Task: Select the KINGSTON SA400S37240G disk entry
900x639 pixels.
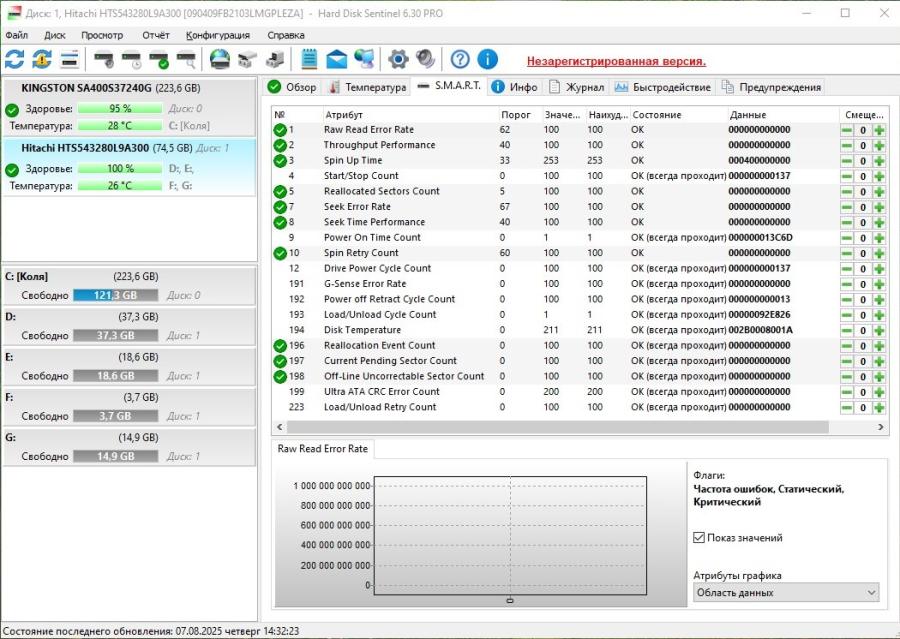Action: pyautogui.click(x=110, y=88)
